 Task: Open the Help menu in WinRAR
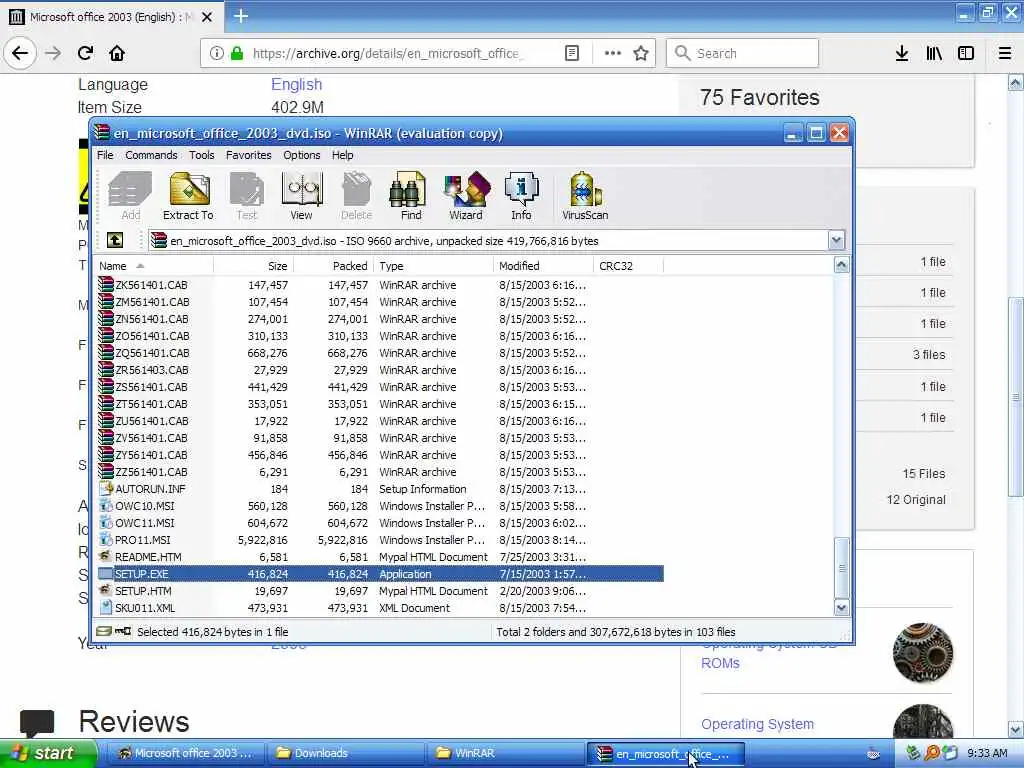coord(342,155)
